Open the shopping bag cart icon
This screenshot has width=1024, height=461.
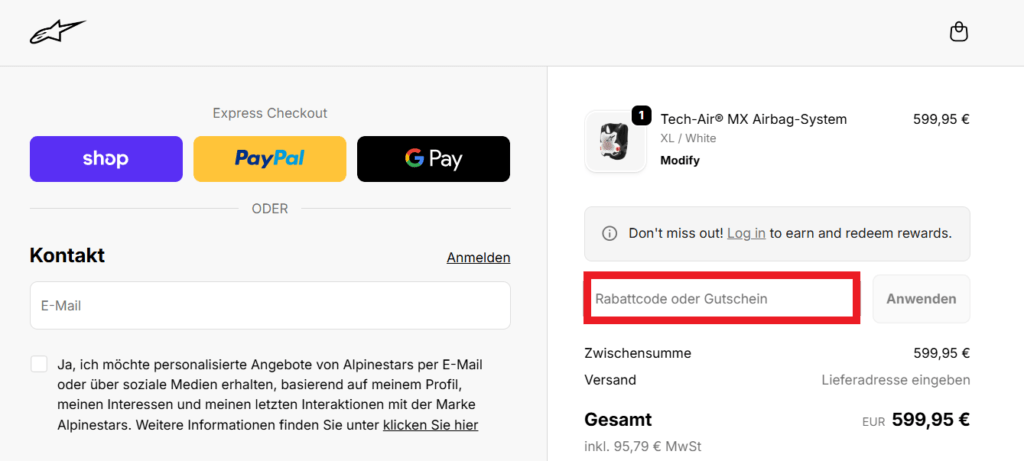click(x=958, y=33)
